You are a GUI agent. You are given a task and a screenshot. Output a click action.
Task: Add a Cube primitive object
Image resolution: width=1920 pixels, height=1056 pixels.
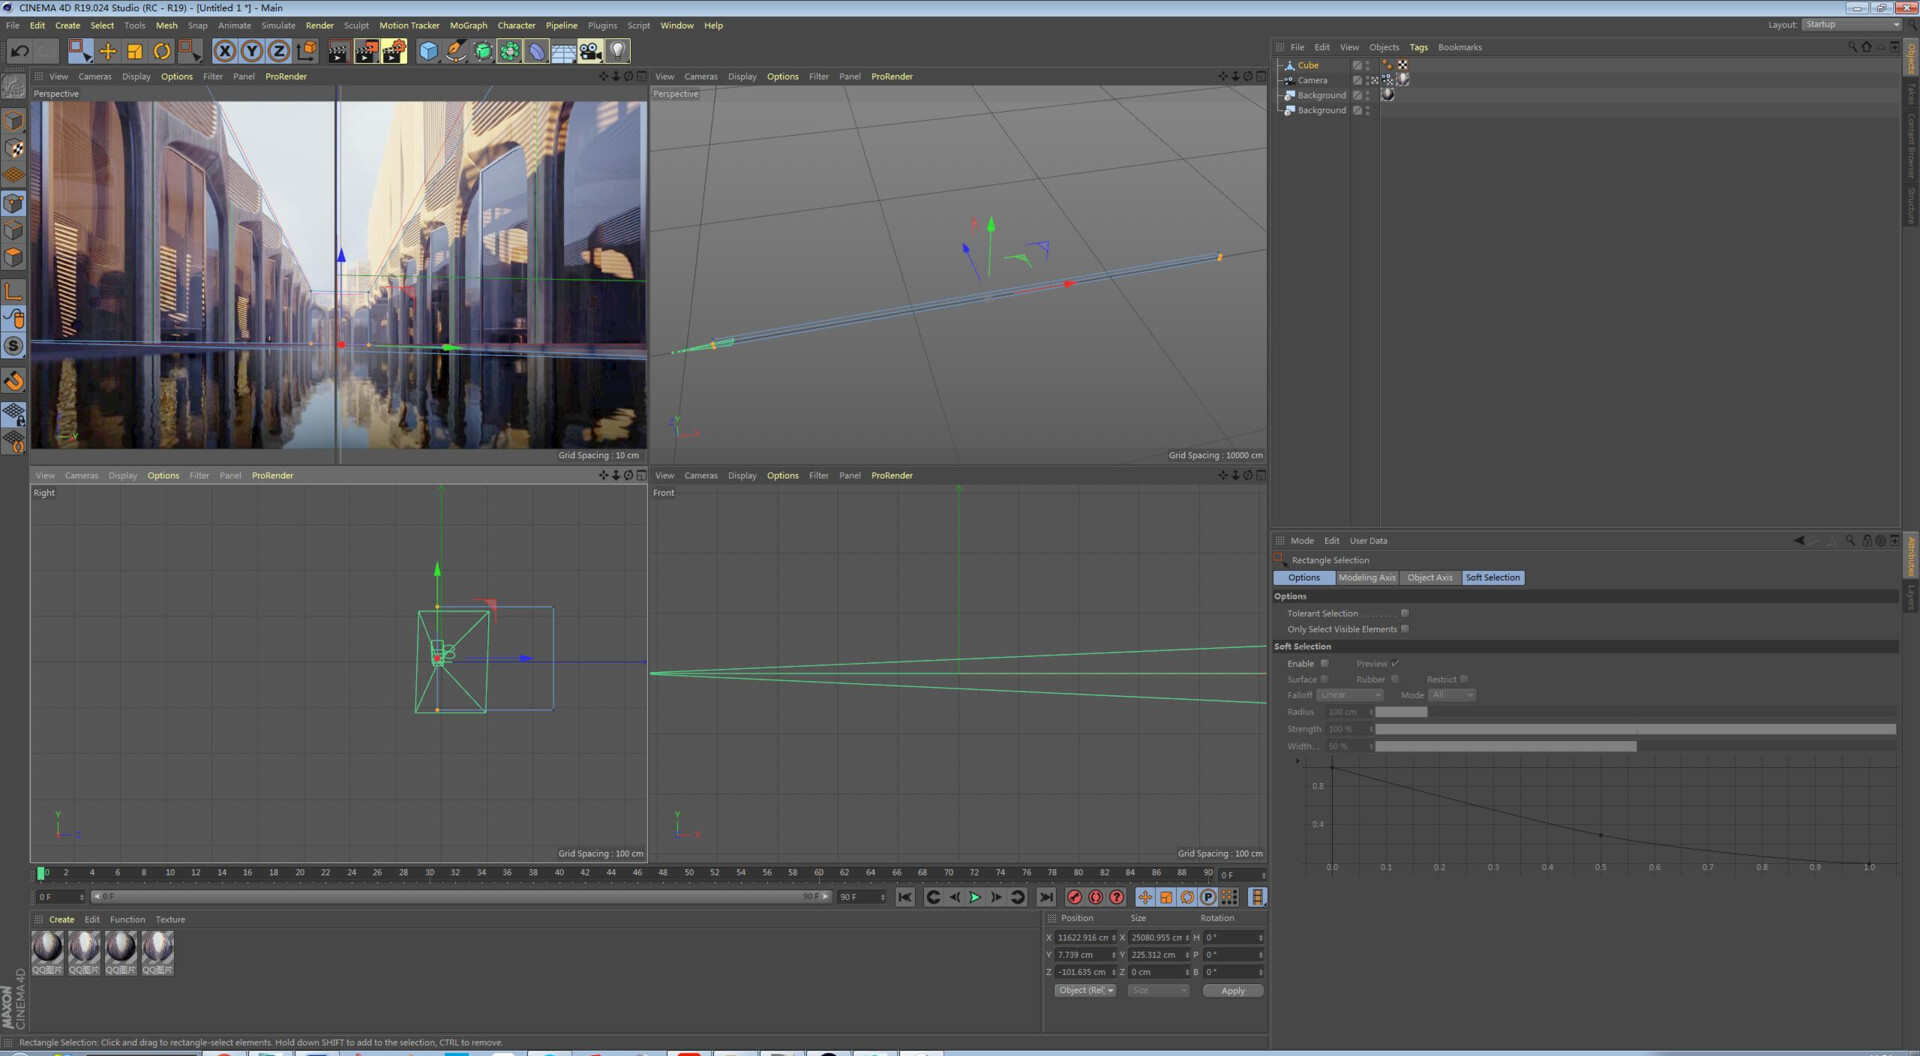(x=428, y=51)
